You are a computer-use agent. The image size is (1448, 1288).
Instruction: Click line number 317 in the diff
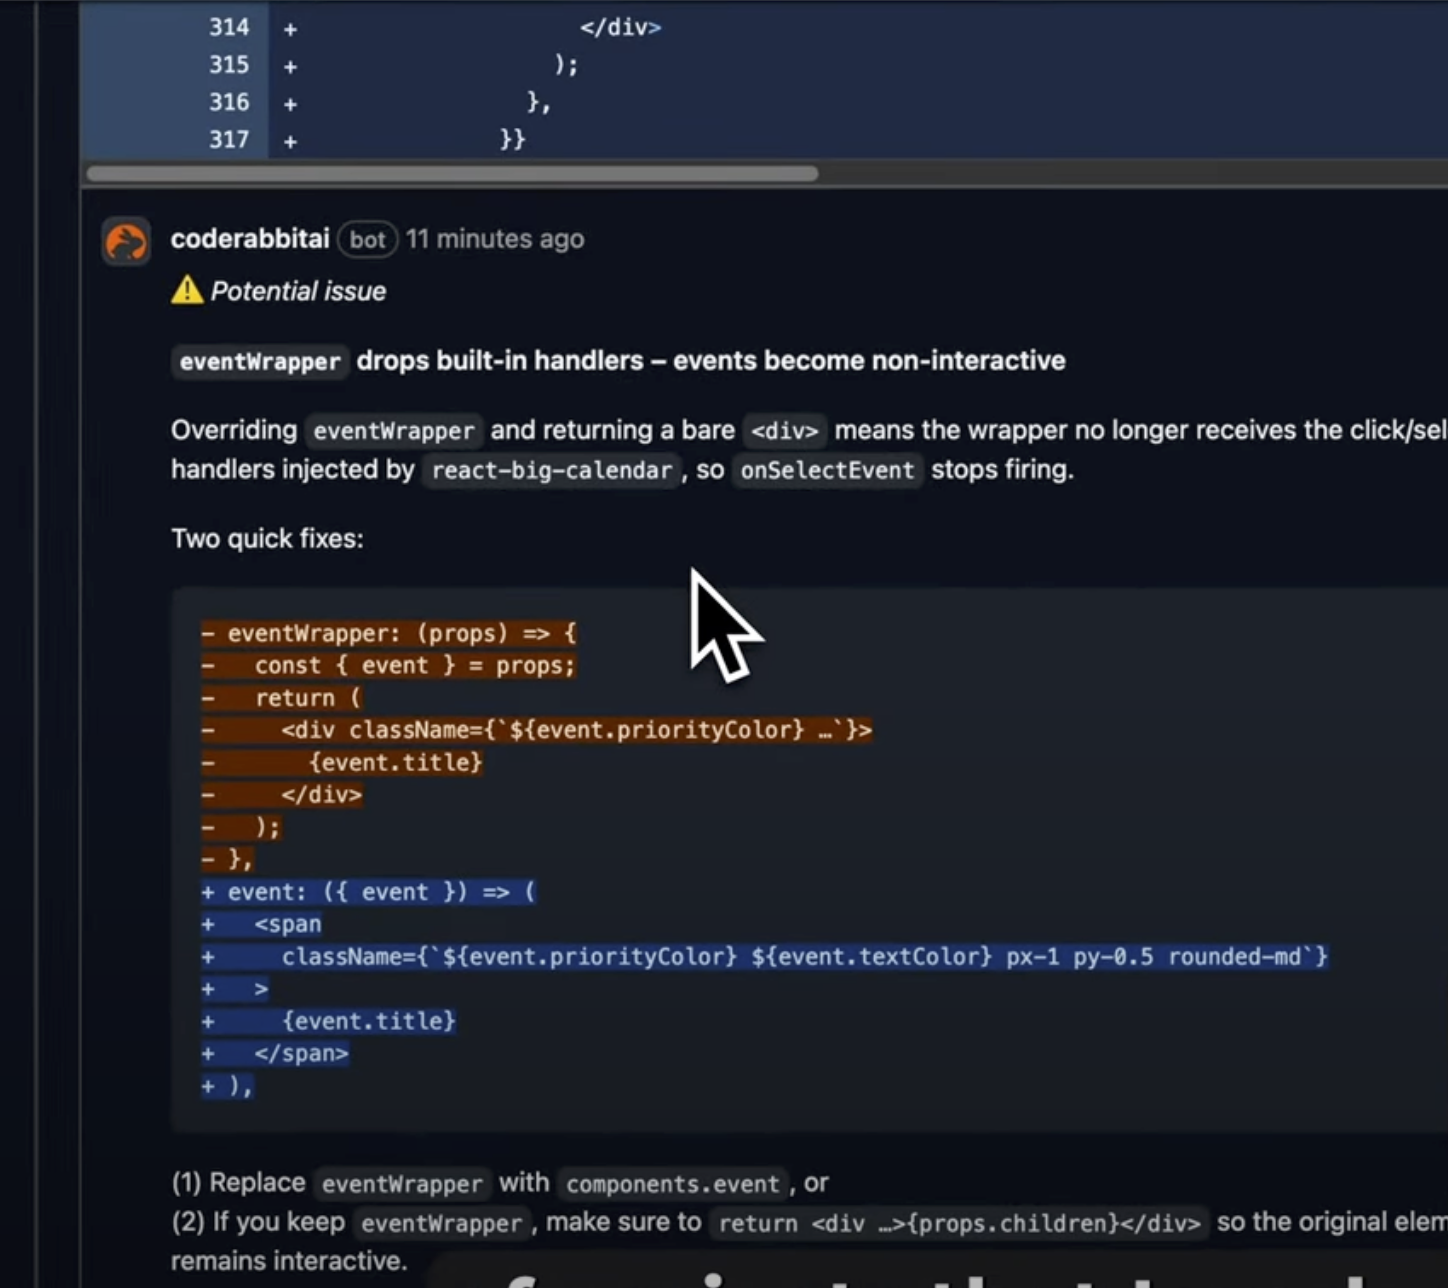[228, 140]
